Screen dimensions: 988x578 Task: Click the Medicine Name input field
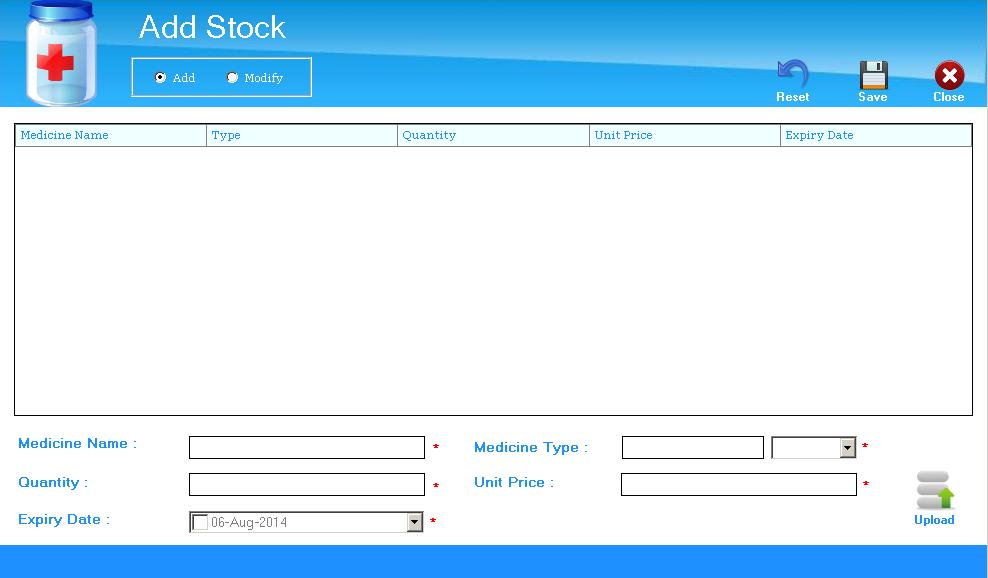click(x=307, y=448)
